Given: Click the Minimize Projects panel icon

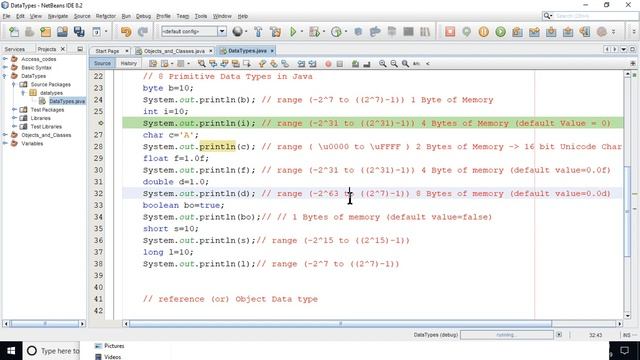Looking at the screenshot, I should pos(80,49).
